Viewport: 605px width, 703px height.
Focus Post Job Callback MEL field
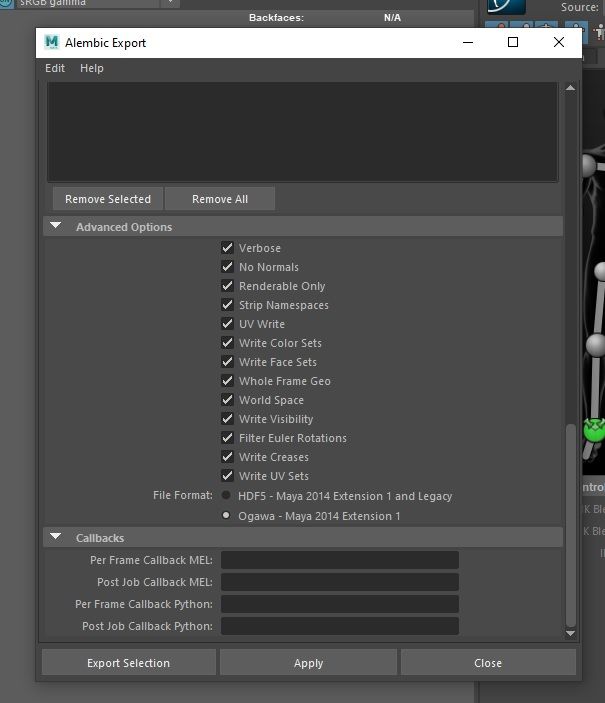pos(339,582)
